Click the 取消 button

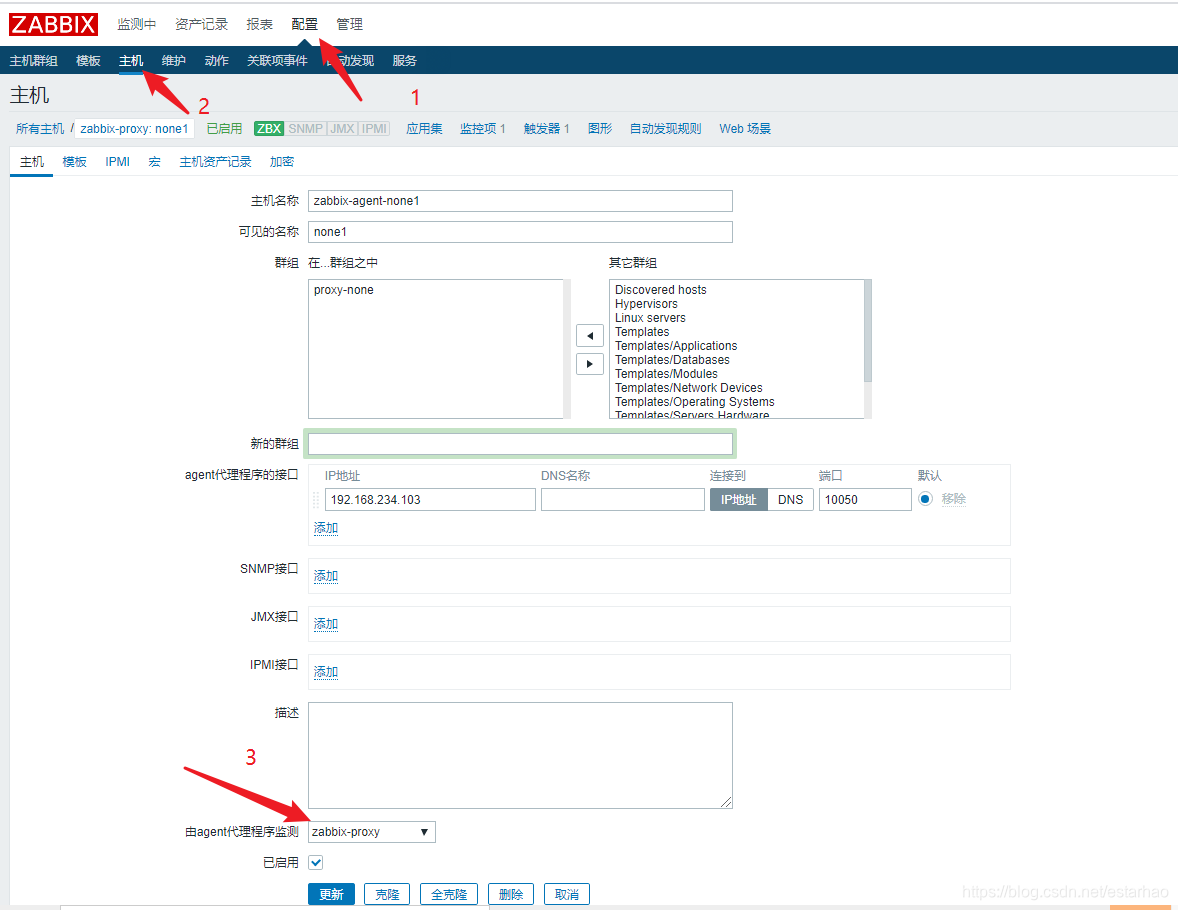point(567,894)
